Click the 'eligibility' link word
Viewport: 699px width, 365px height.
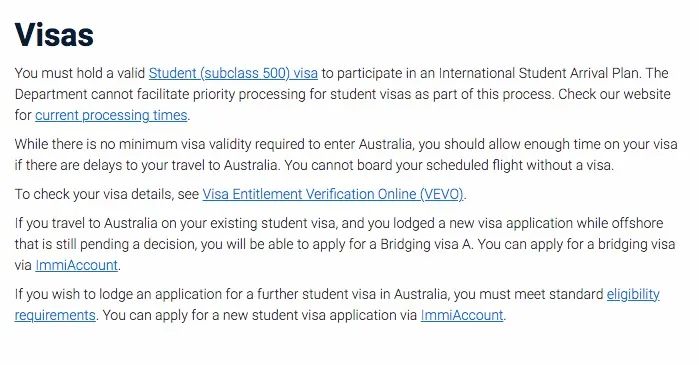[x=633, y=294]
